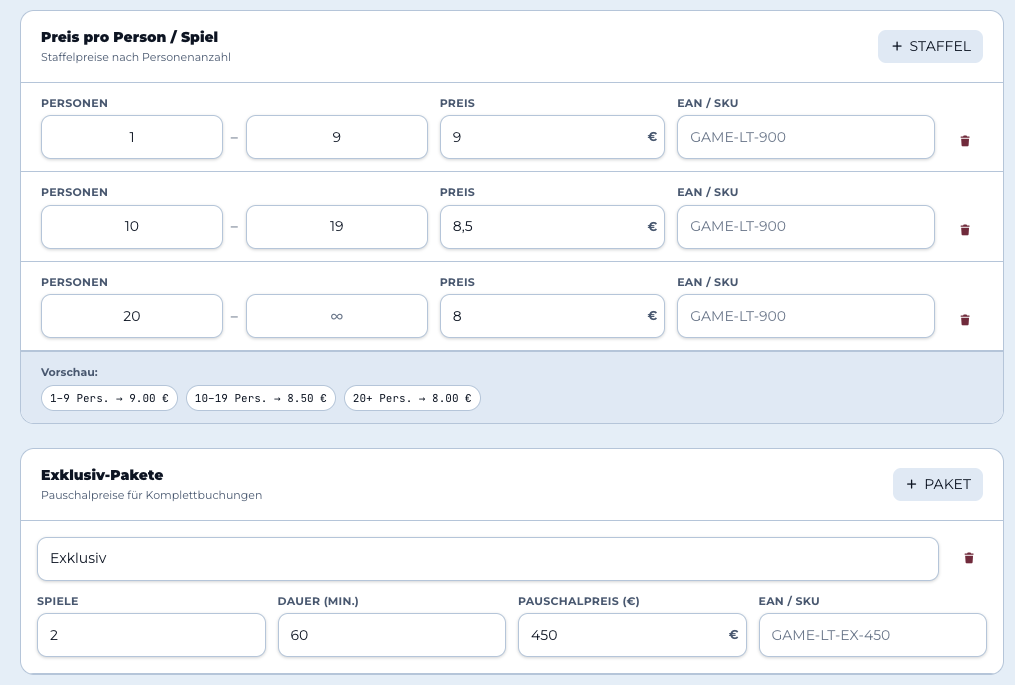Edit minimum persons field showing 20

tap(132, 317)
